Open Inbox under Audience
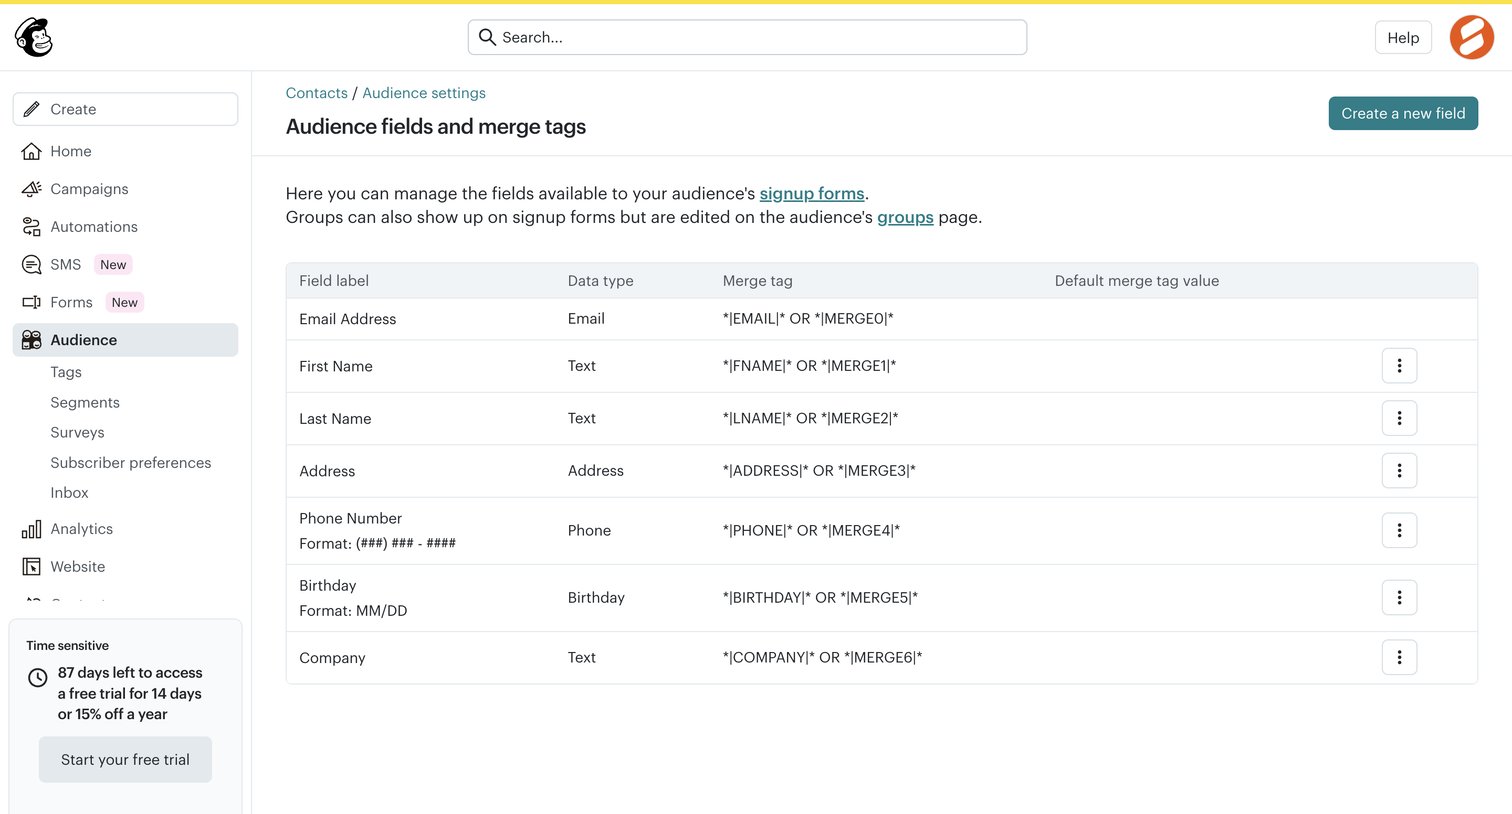1512x814 pixels. (x=69, y=492)
